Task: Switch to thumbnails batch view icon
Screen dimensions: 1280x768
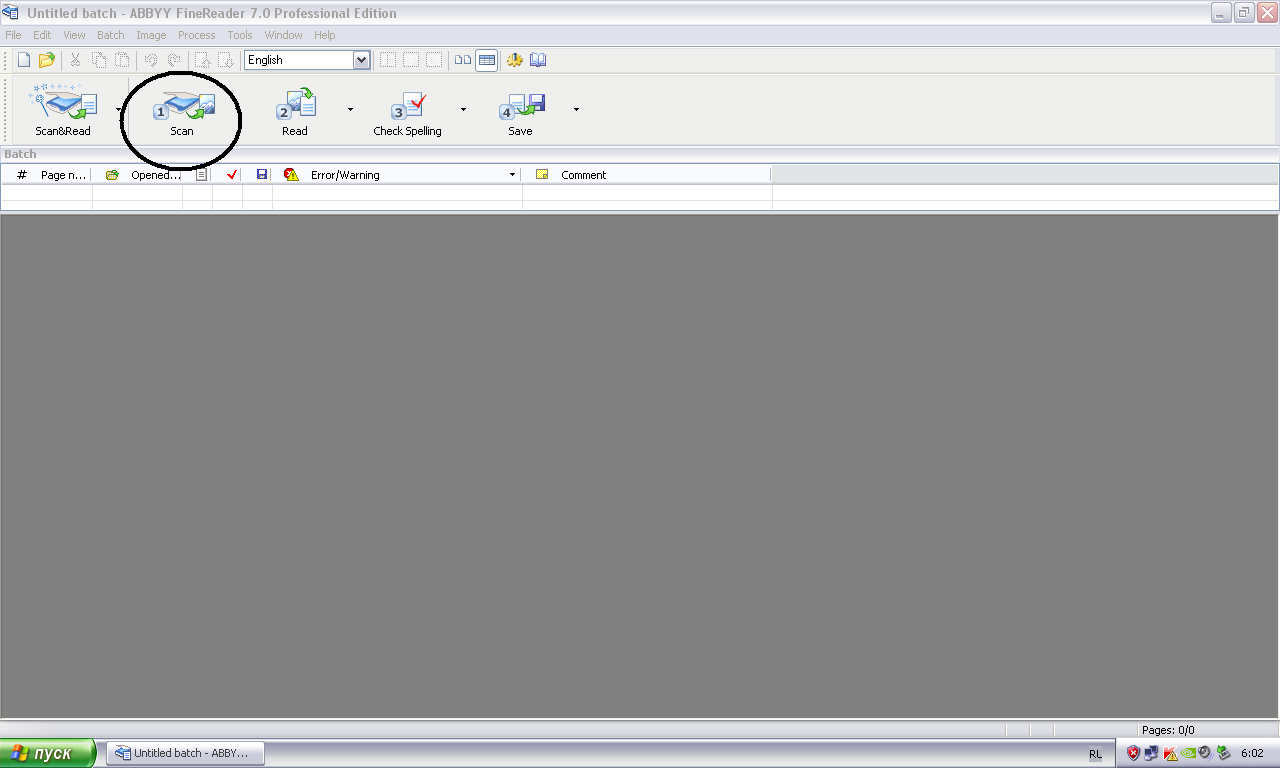Action: pyautogui.click(x=463, y=60)
